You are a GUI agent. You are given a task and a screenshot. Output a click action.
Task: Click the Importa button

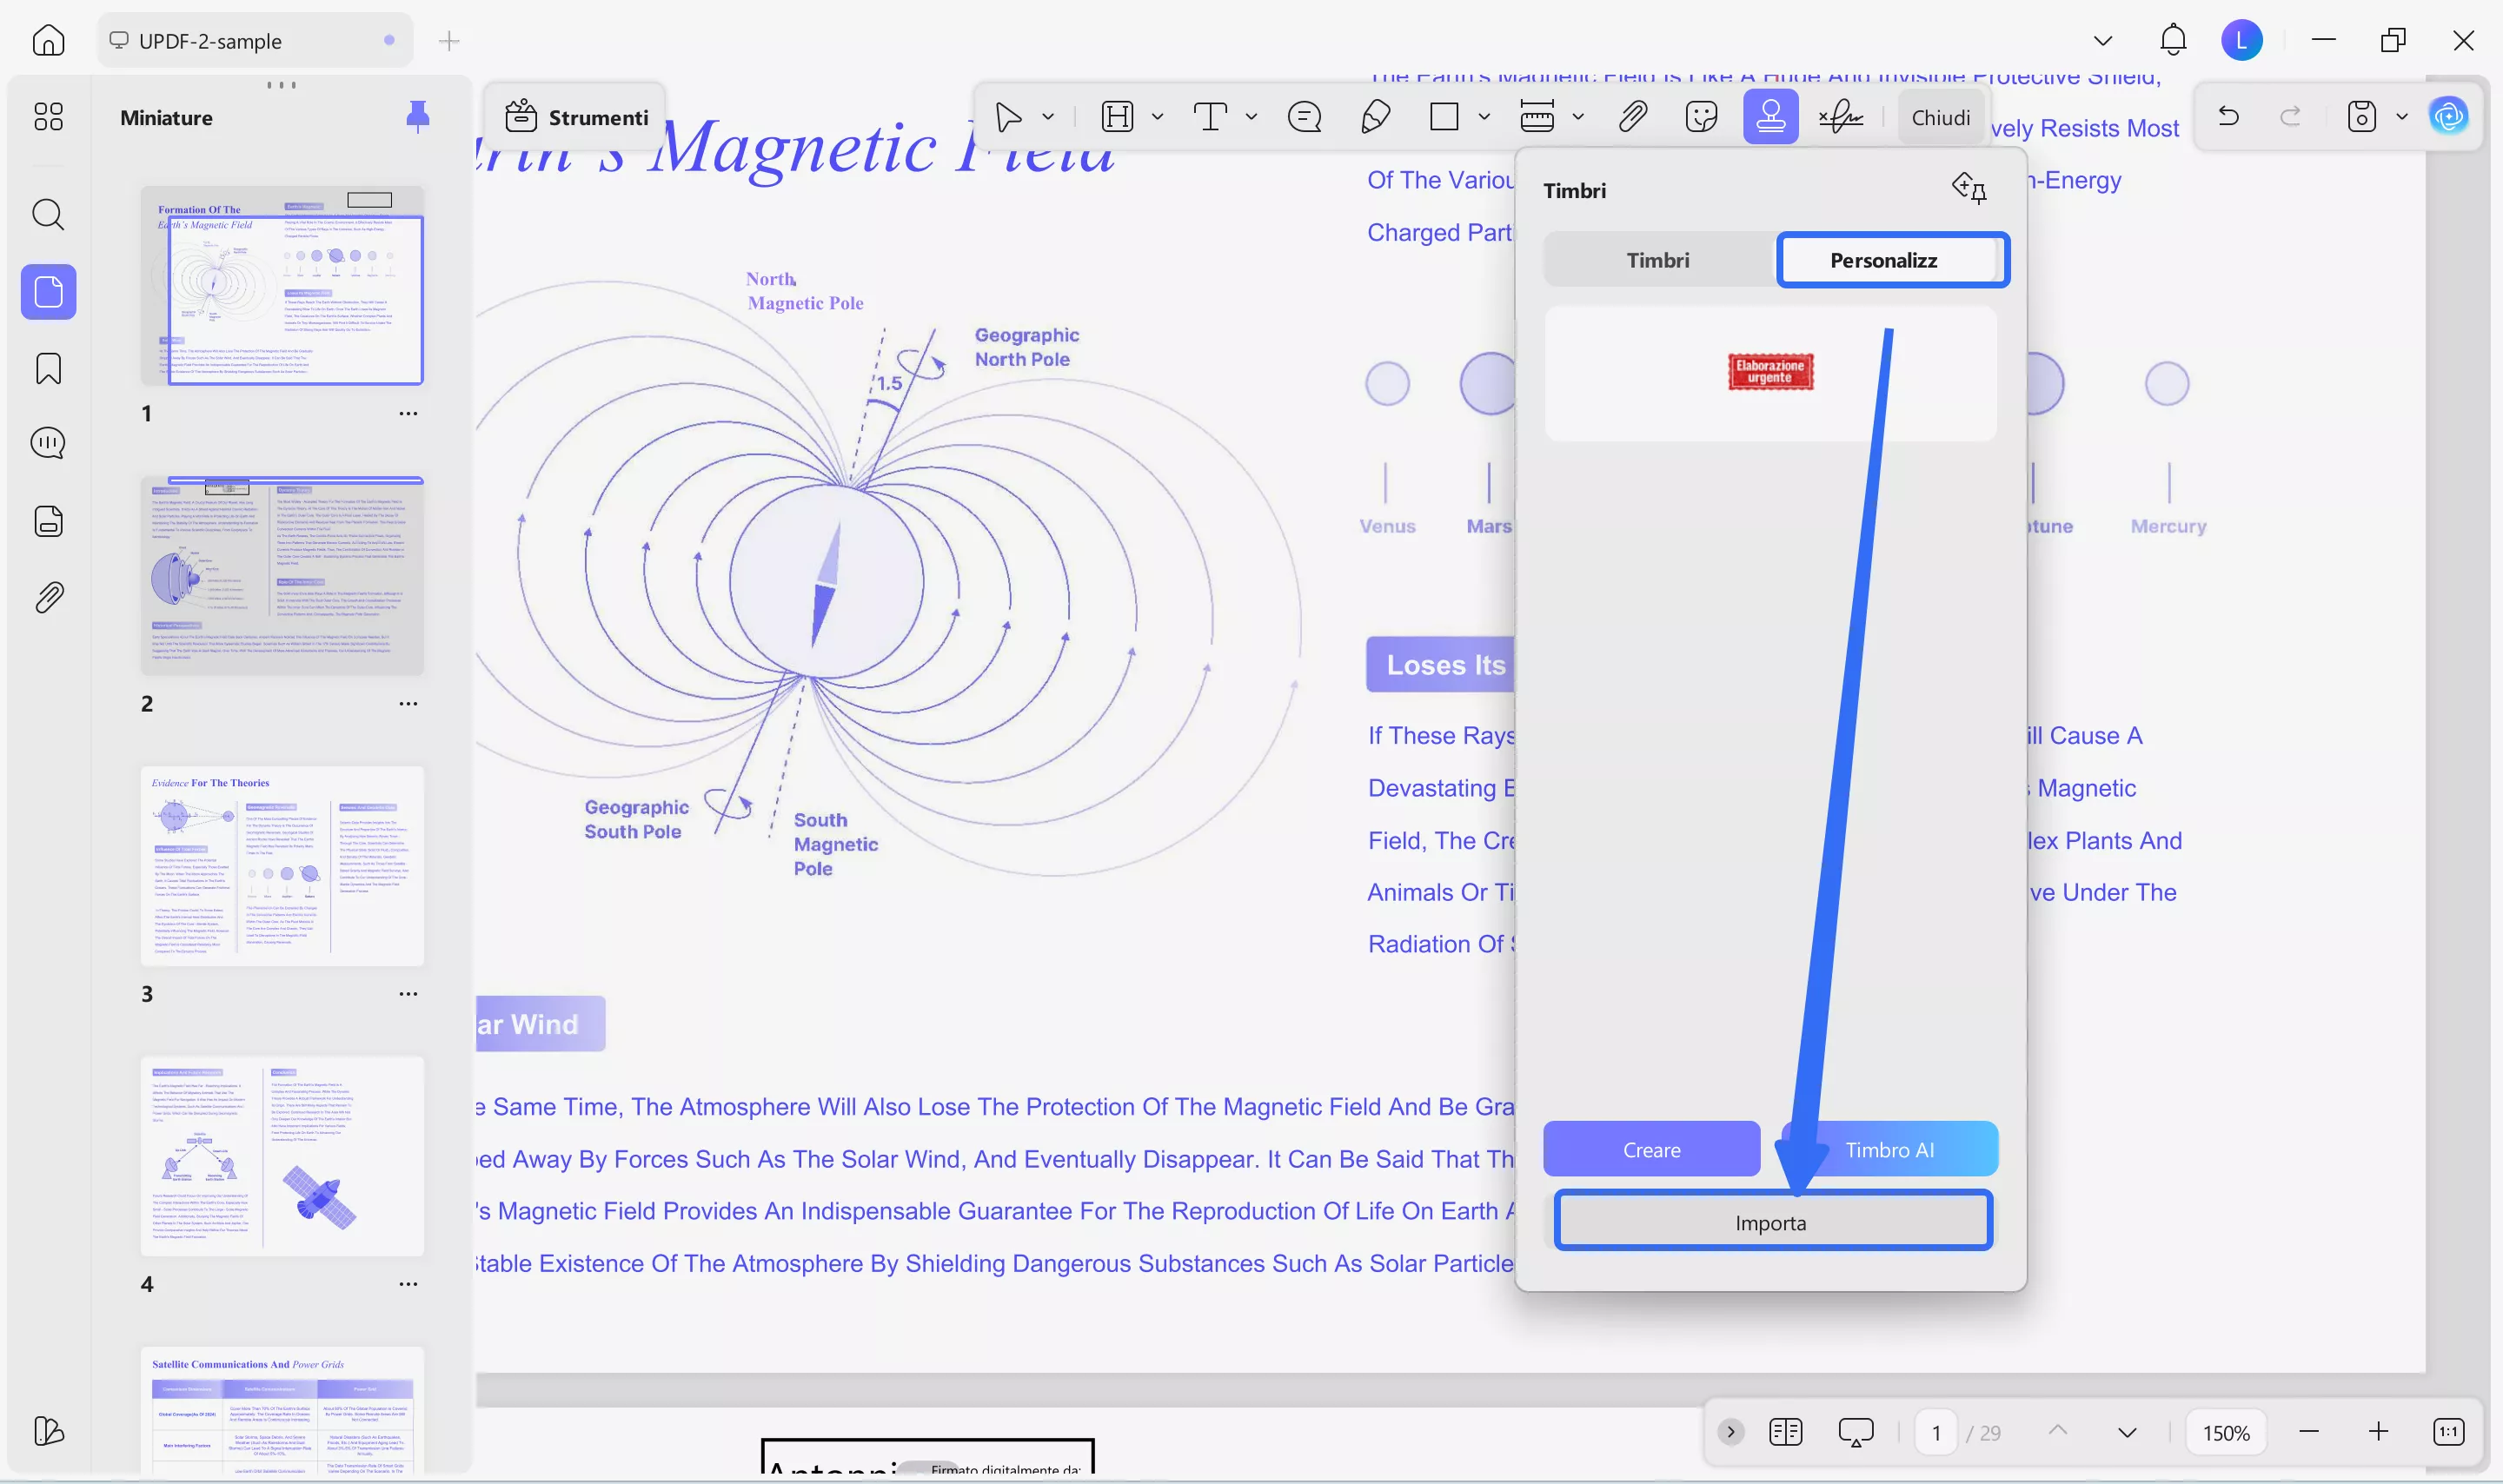[1772, 1222]
